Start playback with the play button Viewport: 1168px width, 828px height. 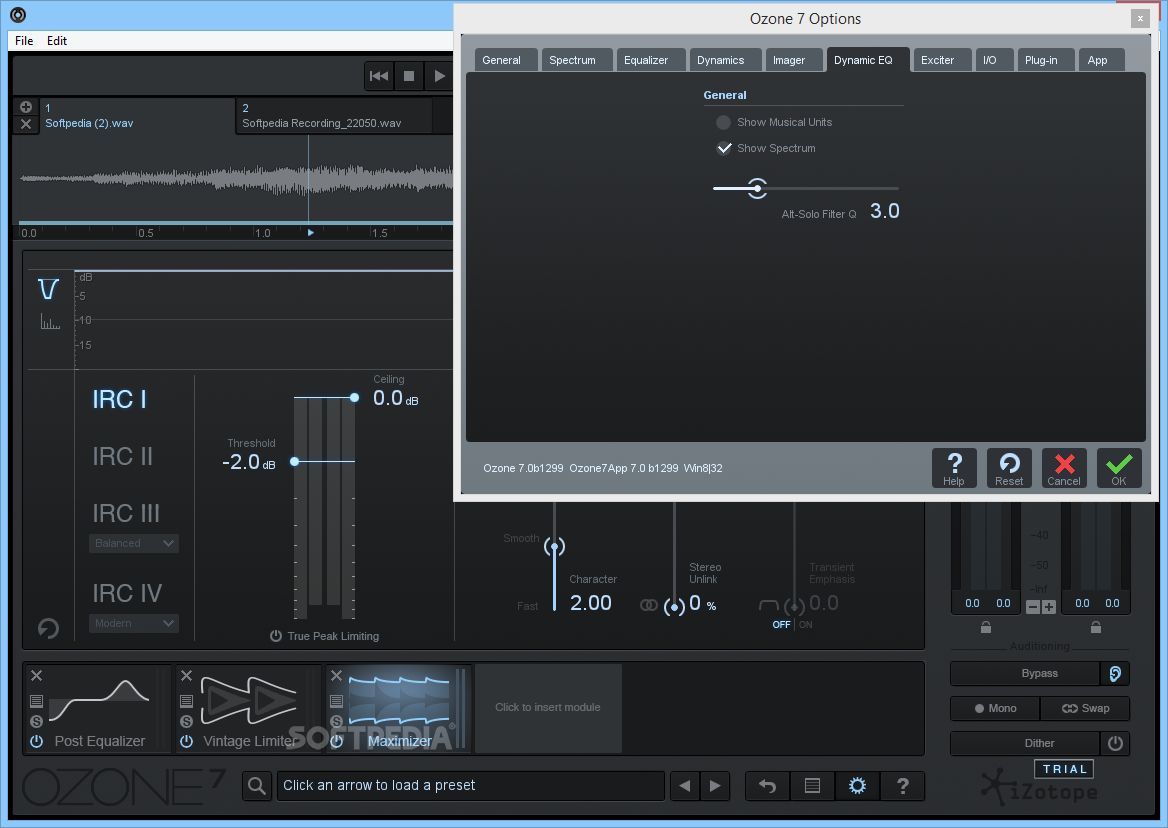coord(439,76)
